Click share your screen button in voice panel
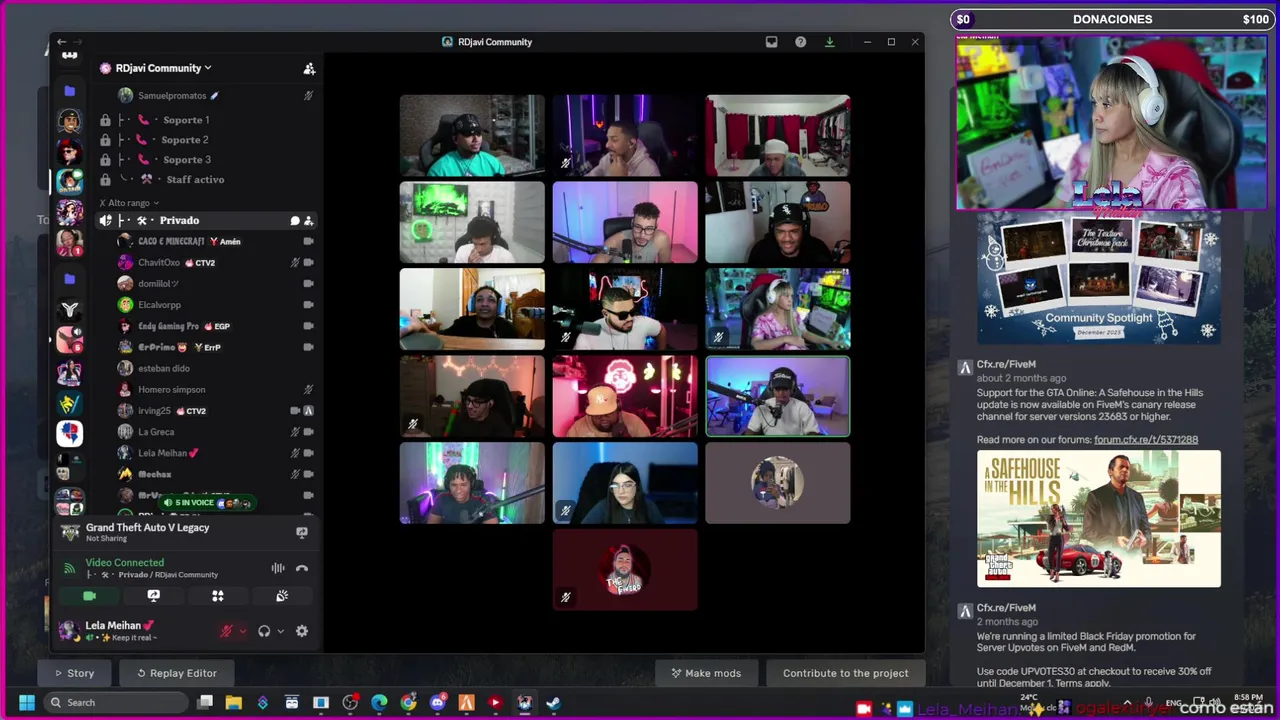 point(153,595)
